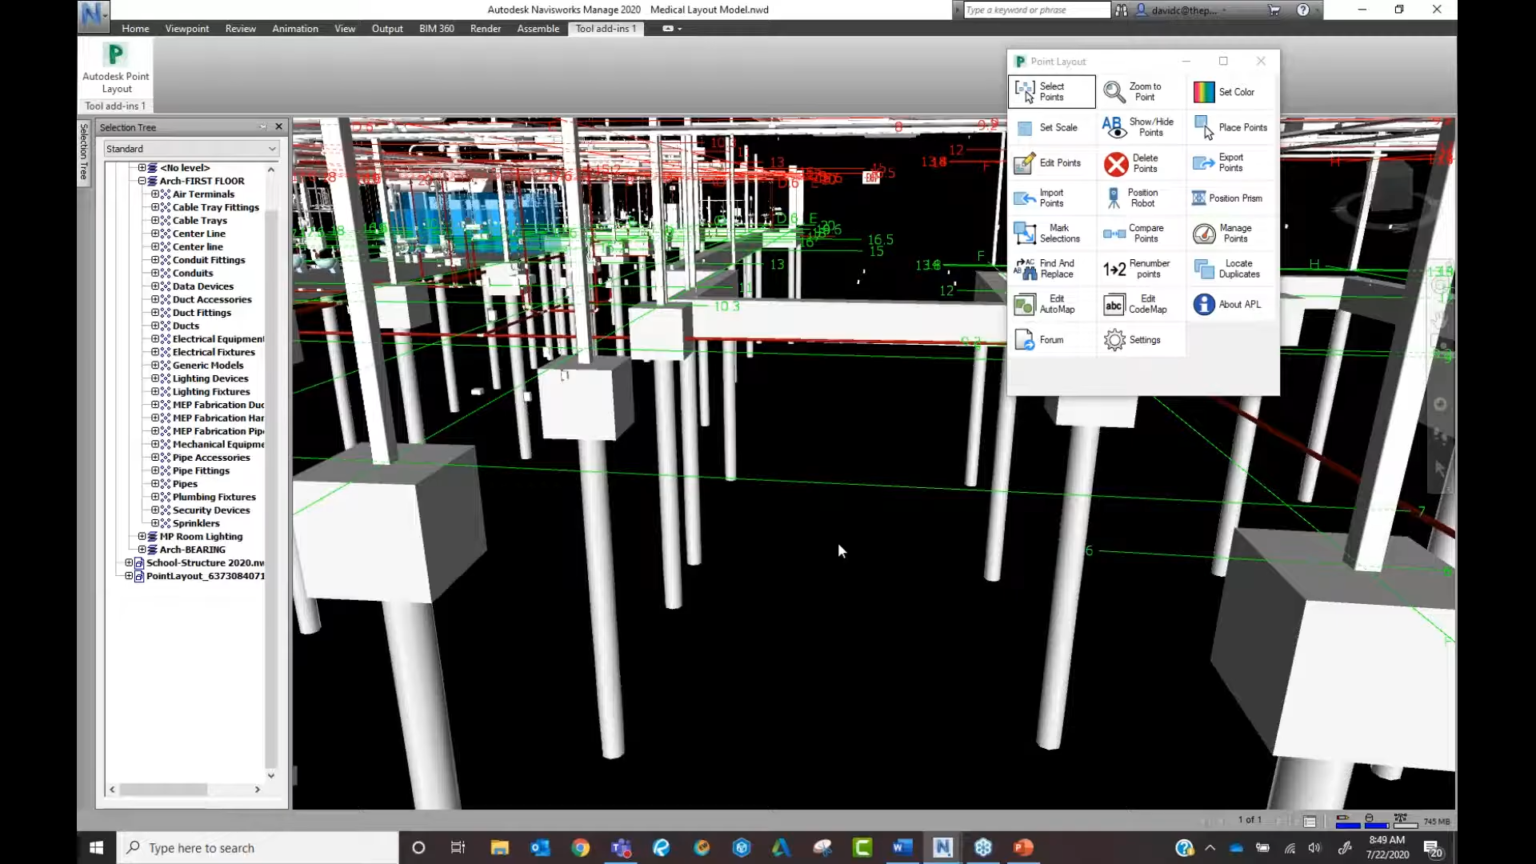Select the Generic Models tree item
Image resolution: width=1536 pixels, height=864 pixels.
207,365
